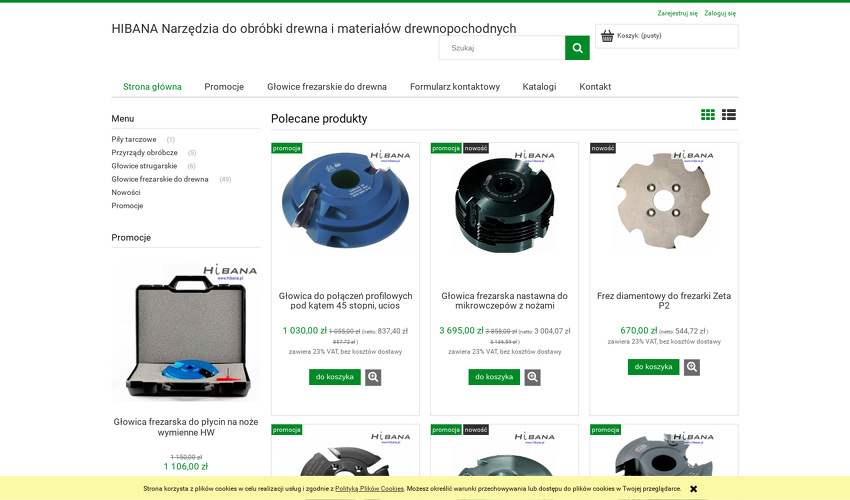Open Nowości in sidebar menu
This screenshot has height=500, width=850.
[126, 193]
